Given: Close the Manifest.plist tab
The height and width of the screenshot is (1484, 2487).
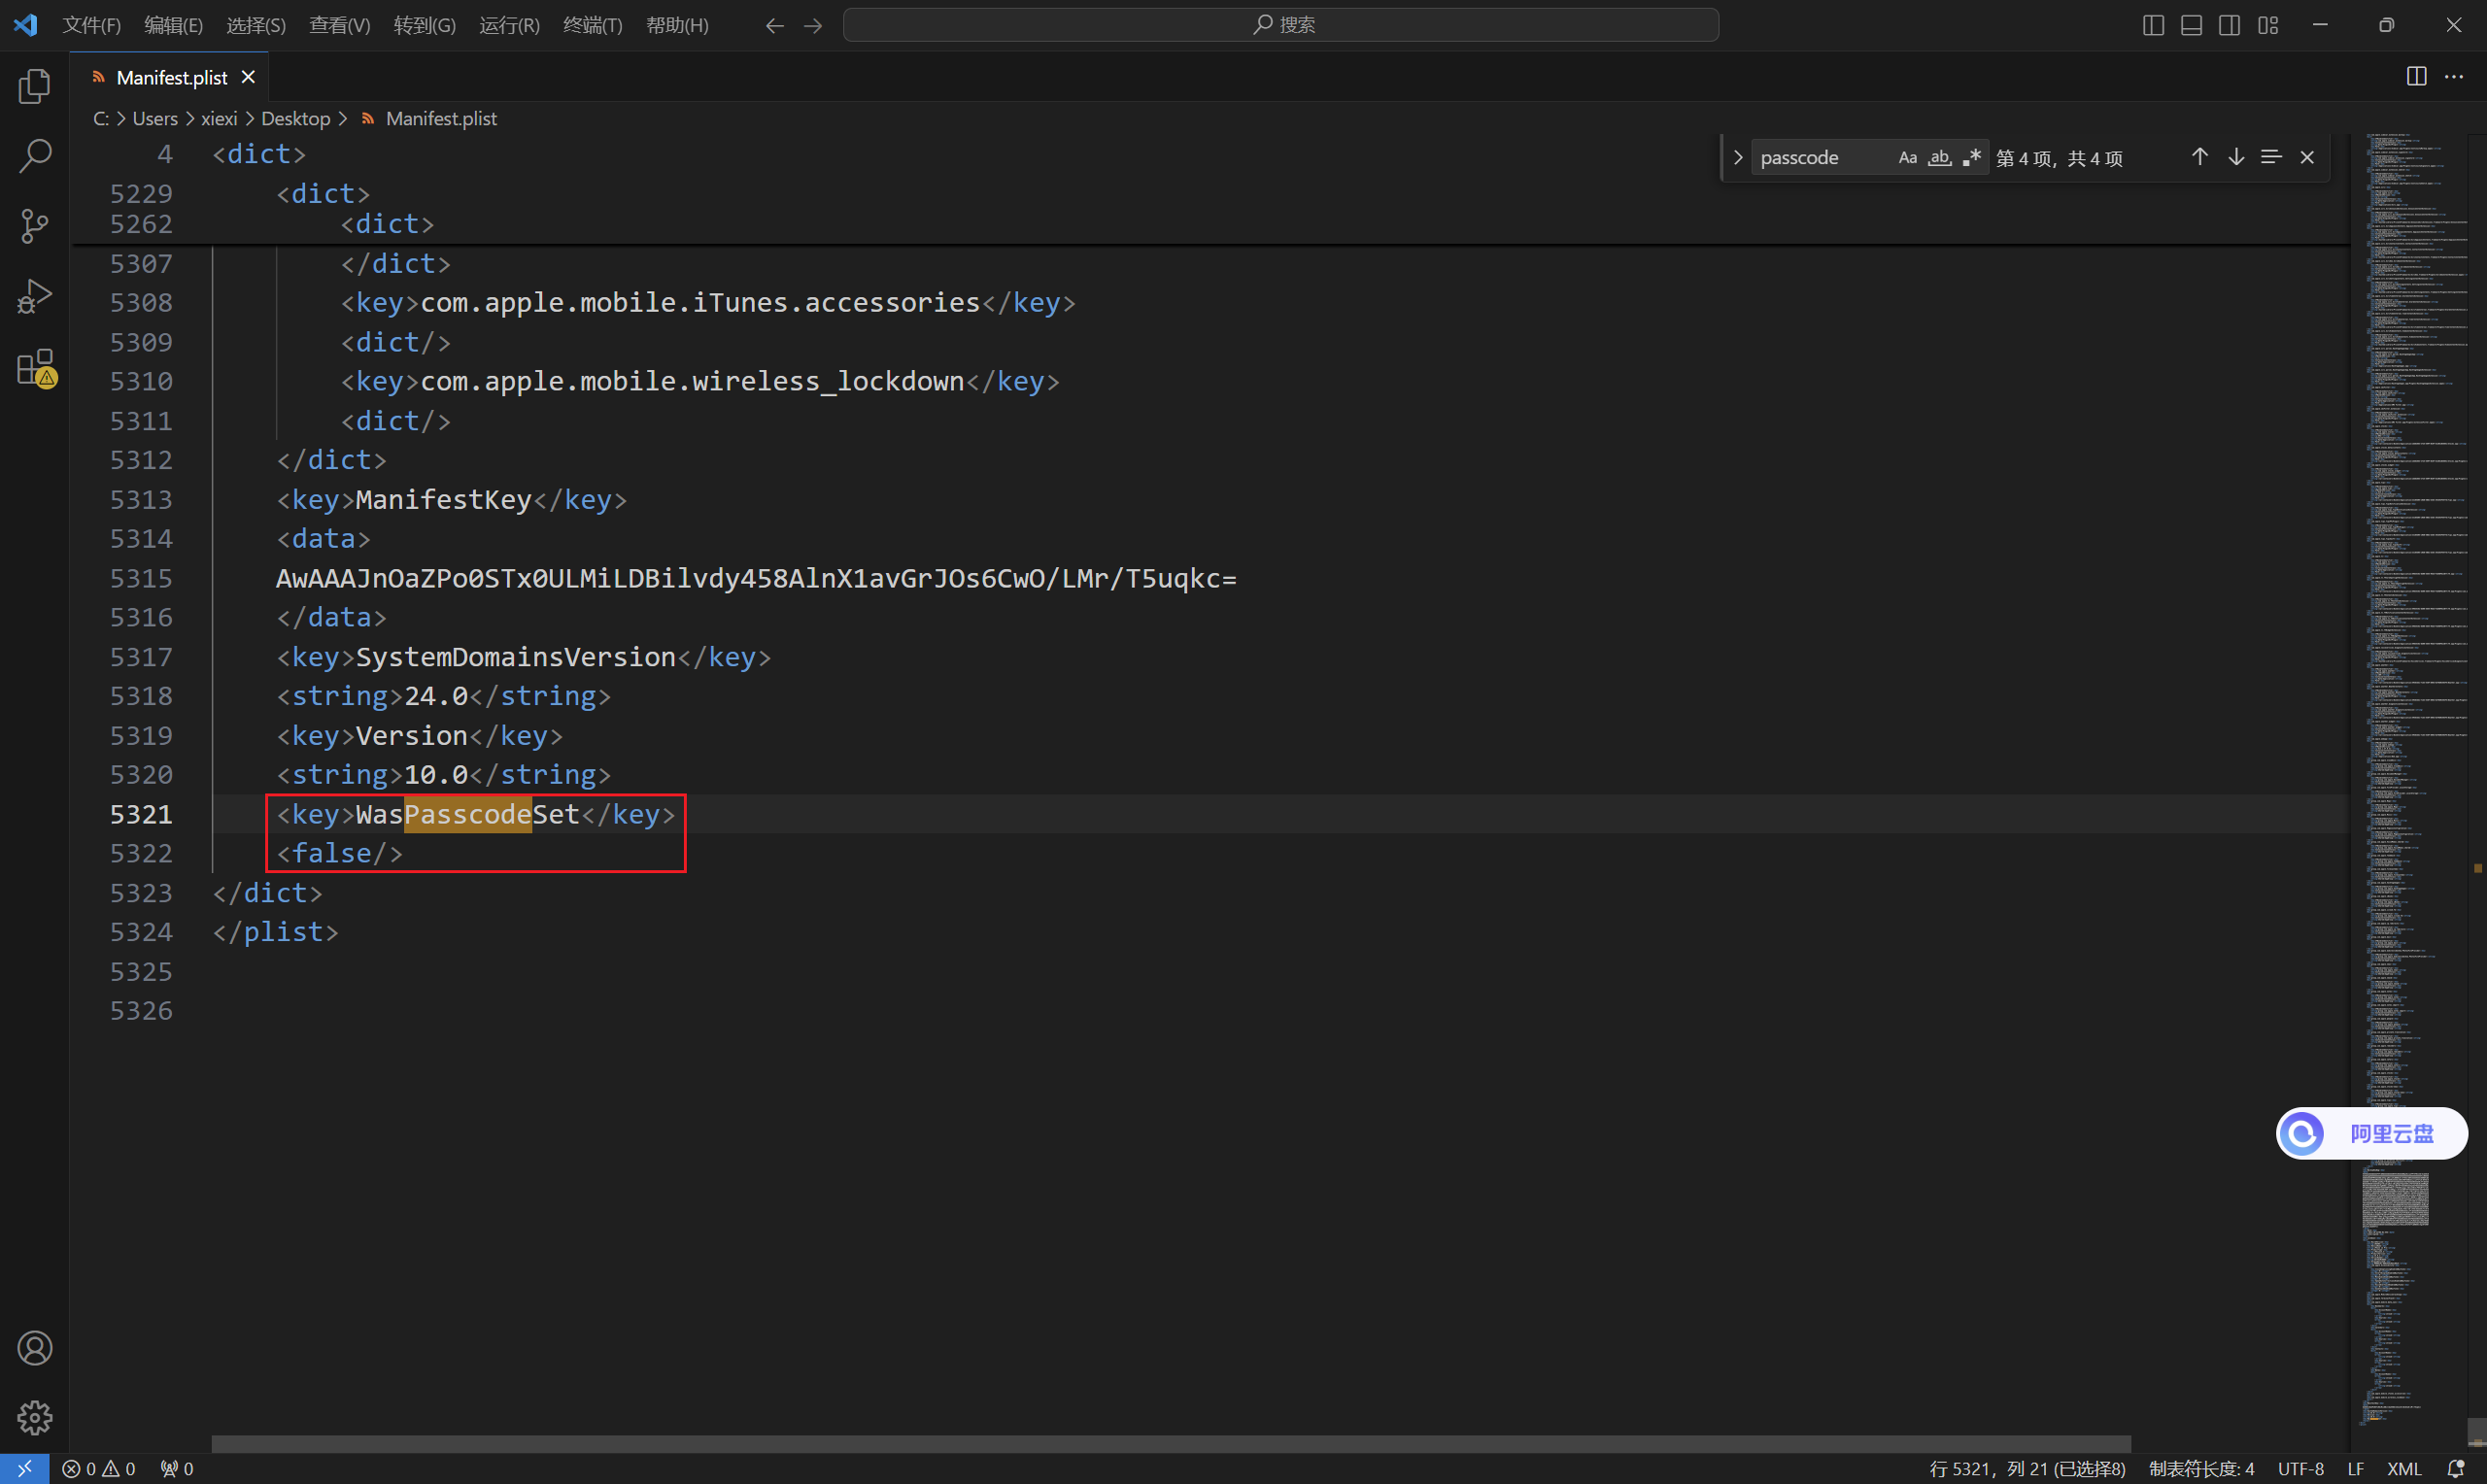Looking at the screenshot, I should (248, 77).
